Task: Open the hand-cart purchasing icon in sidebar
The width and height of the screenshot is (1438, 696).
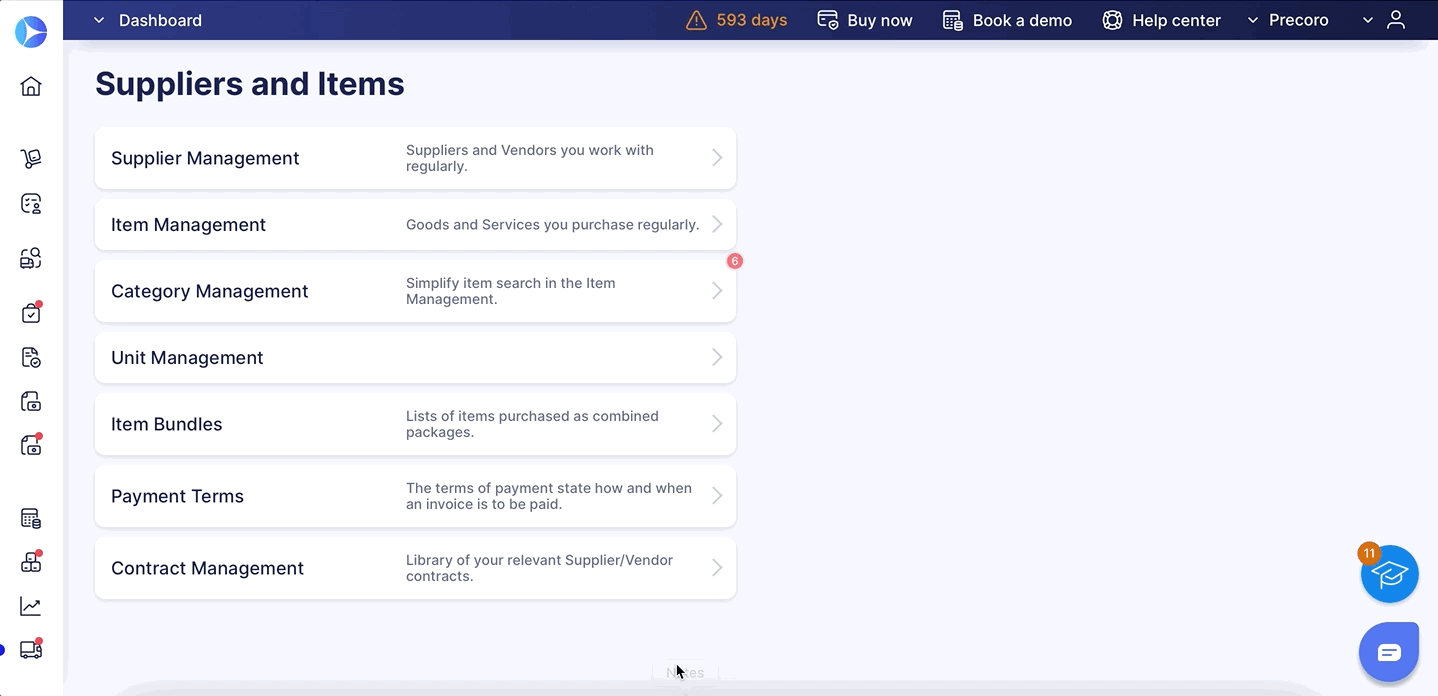Action: [31, 158]
